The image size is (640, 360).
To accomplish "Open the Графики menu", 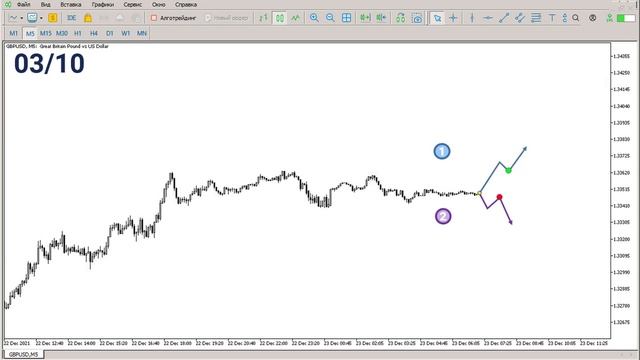I will tap(102, 5).
